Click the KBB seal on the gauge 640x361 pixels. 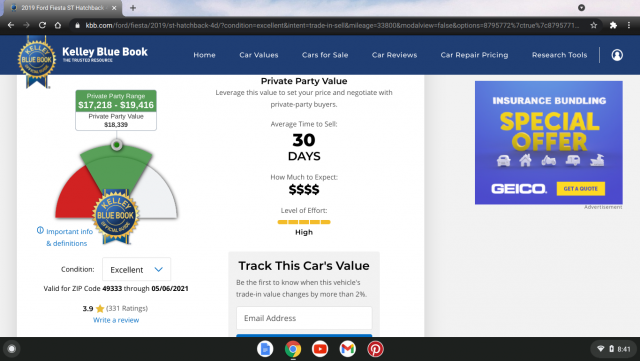pyautogui.click(x=116, y=216)
